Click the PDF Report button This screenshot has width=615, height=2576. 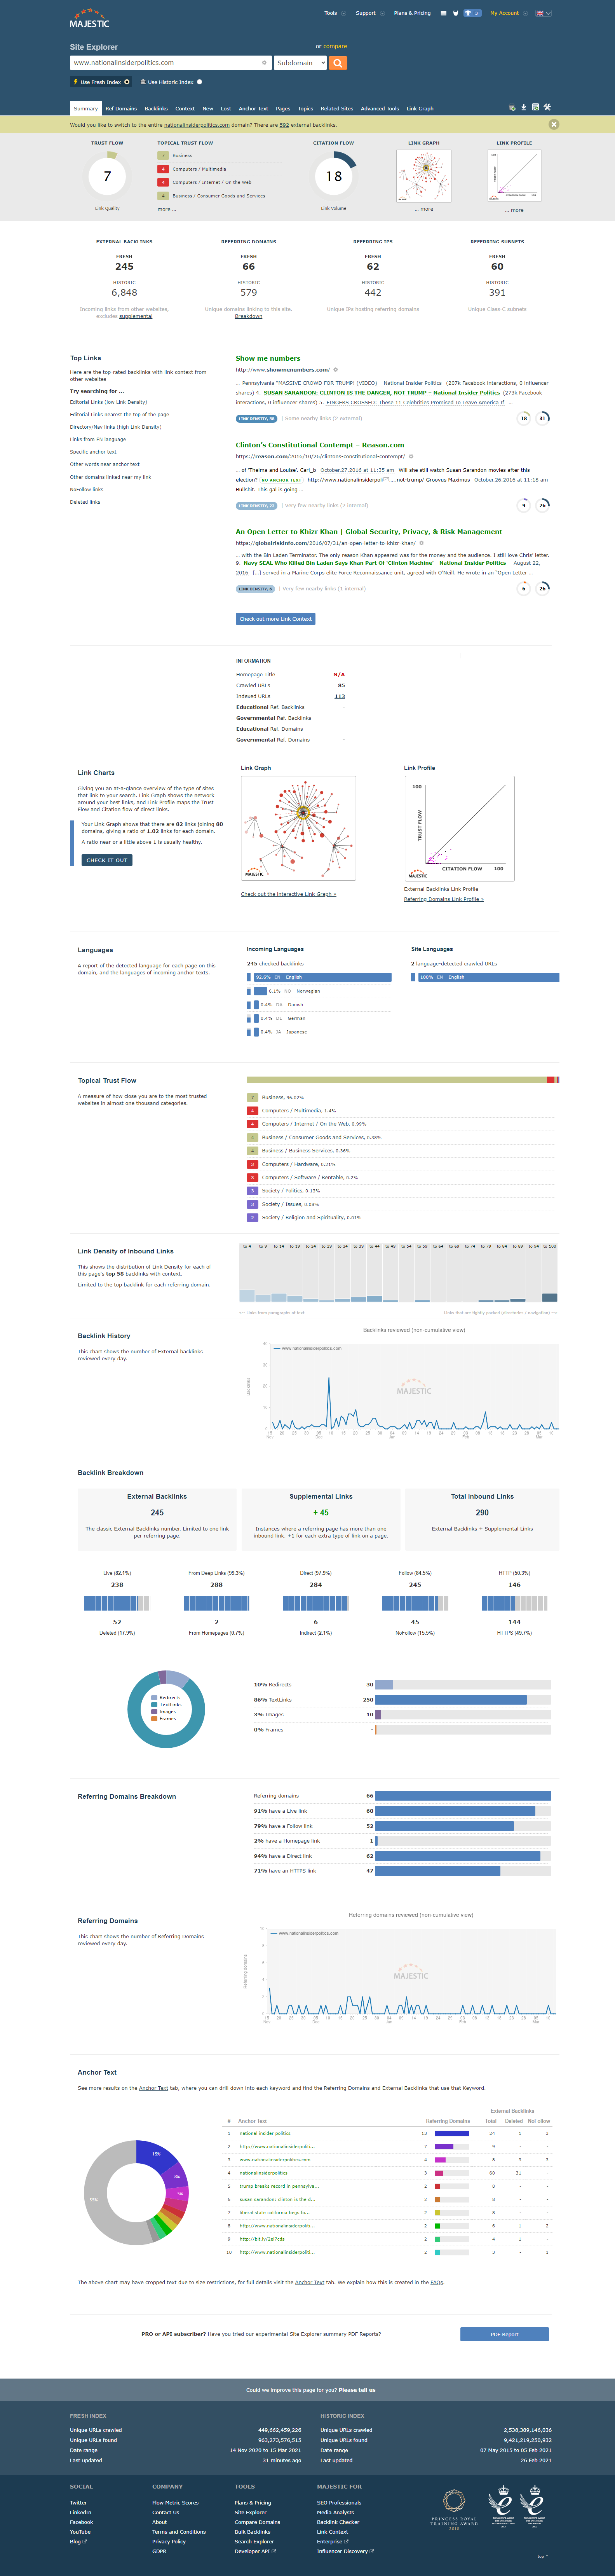click(504, 2334)
